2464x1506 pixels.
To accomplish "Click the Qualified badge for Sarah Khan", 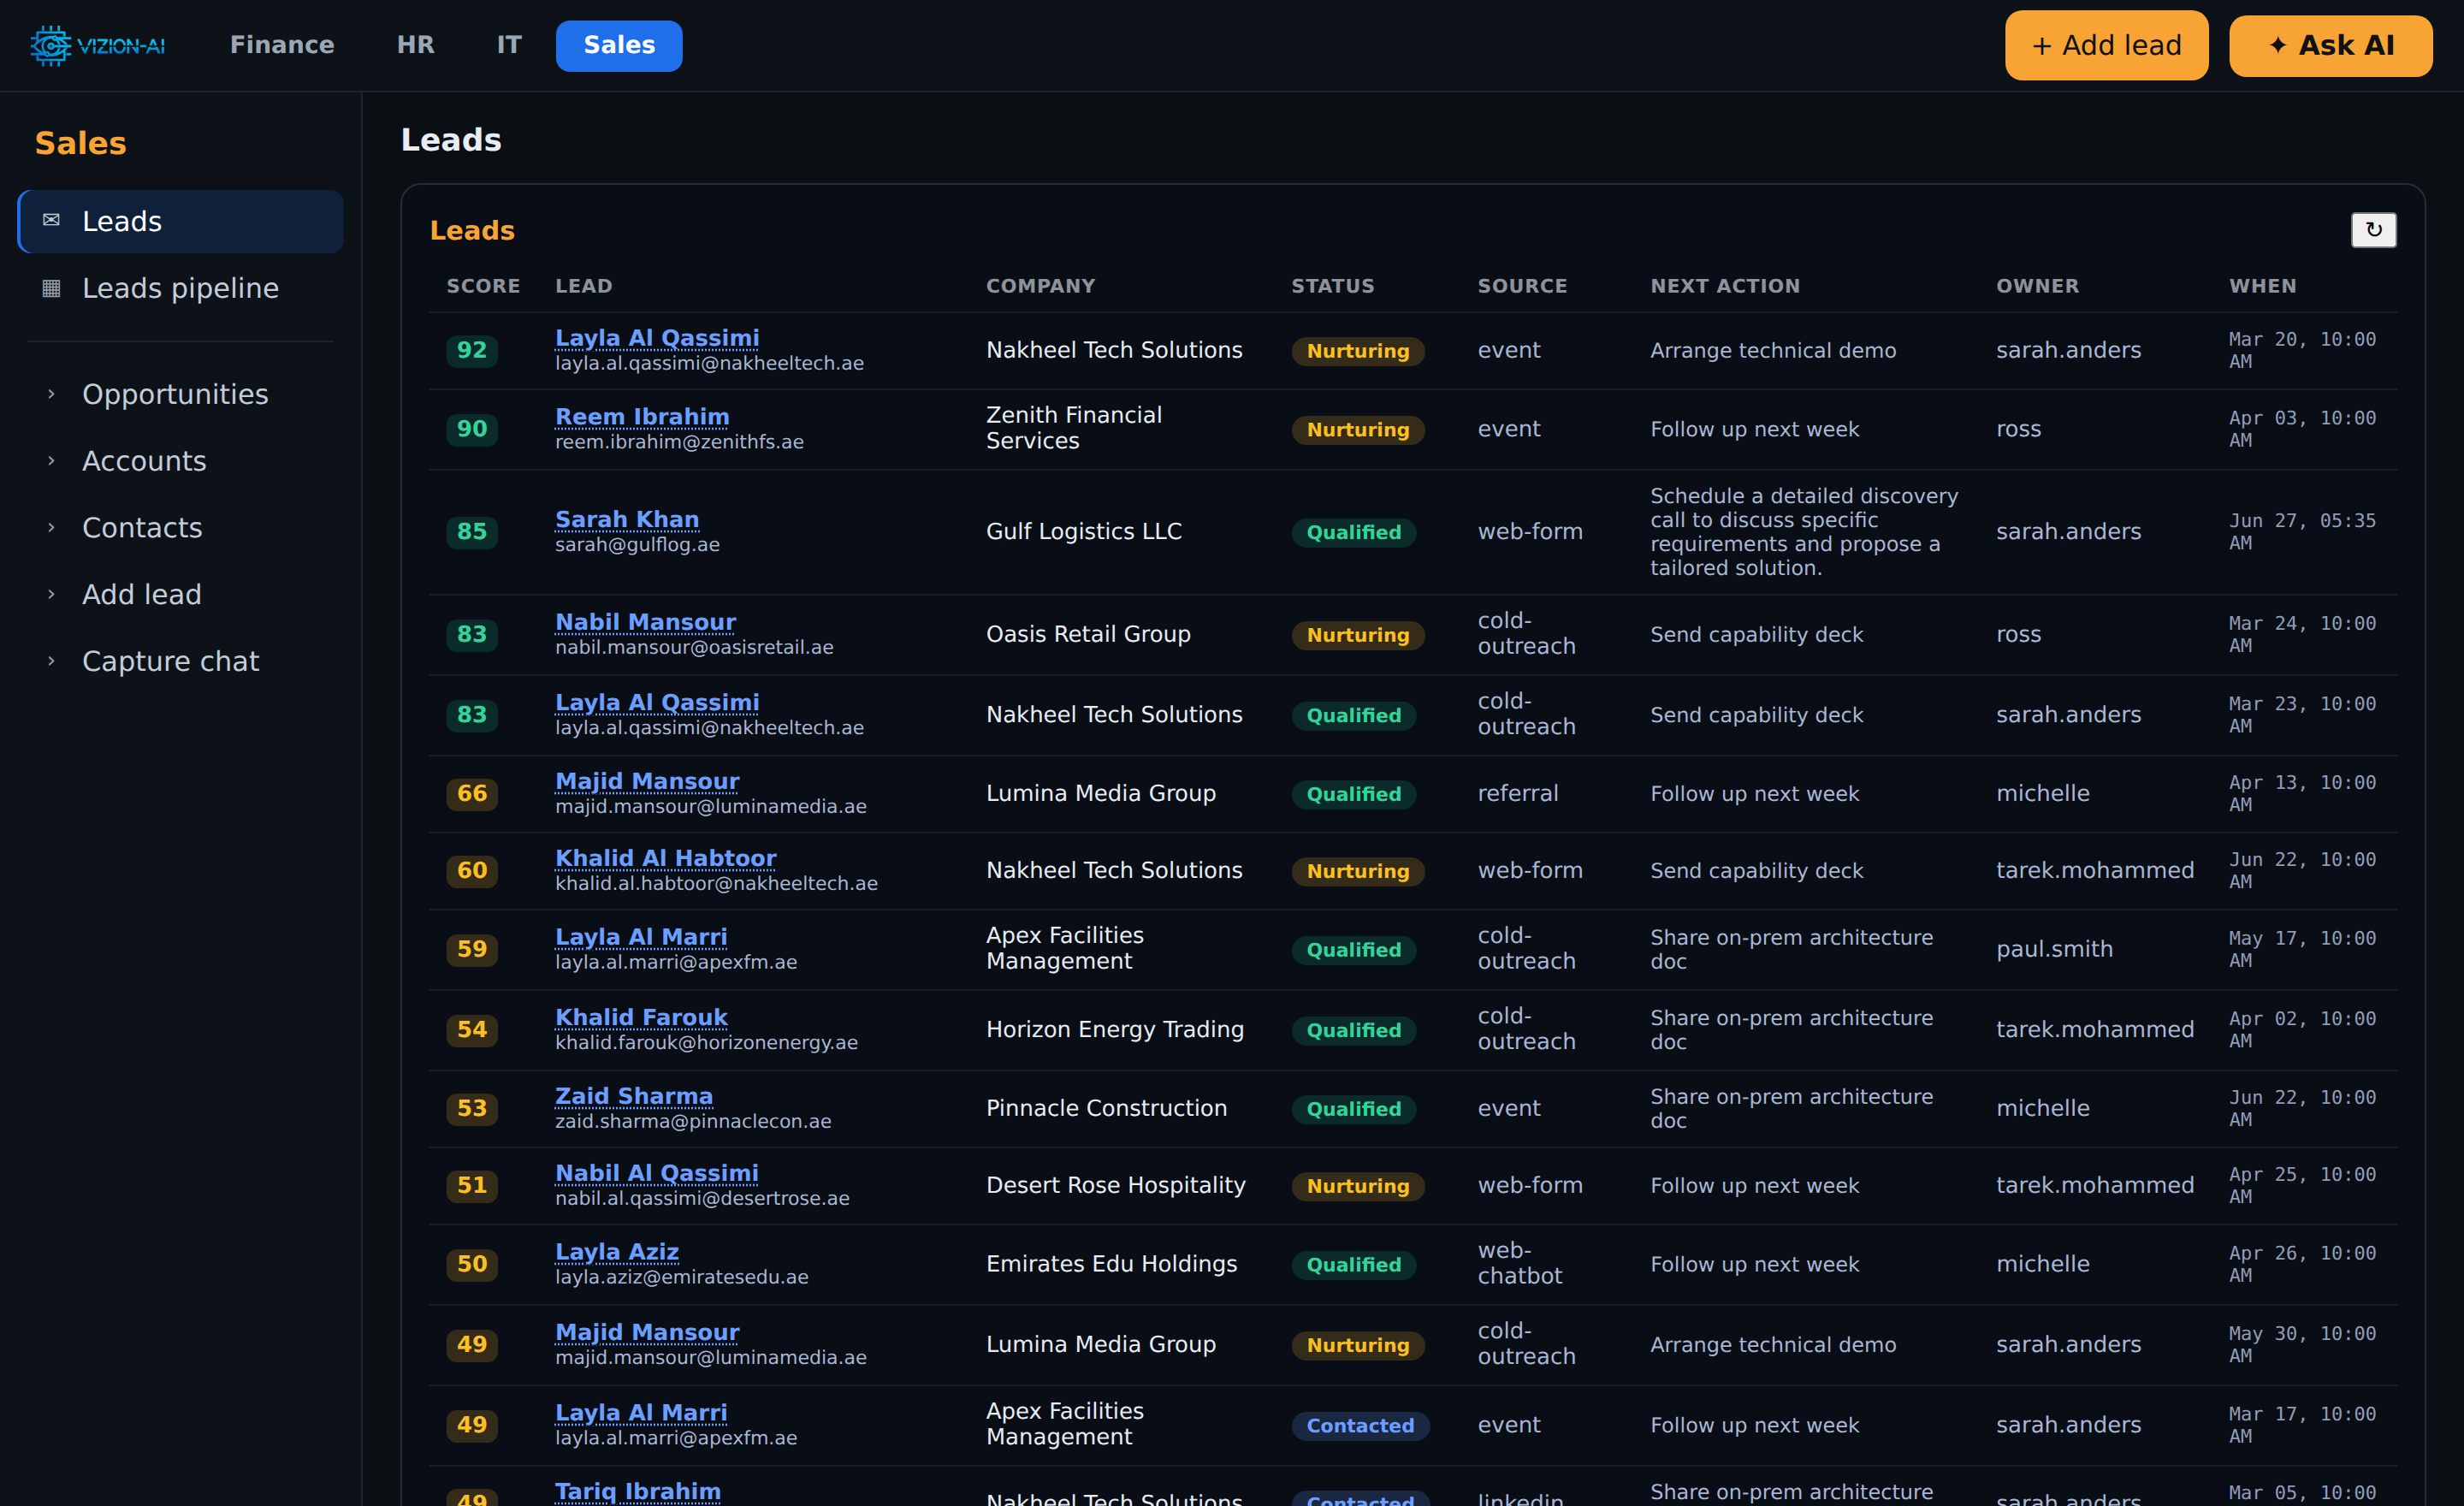I will click(1353, 533).
